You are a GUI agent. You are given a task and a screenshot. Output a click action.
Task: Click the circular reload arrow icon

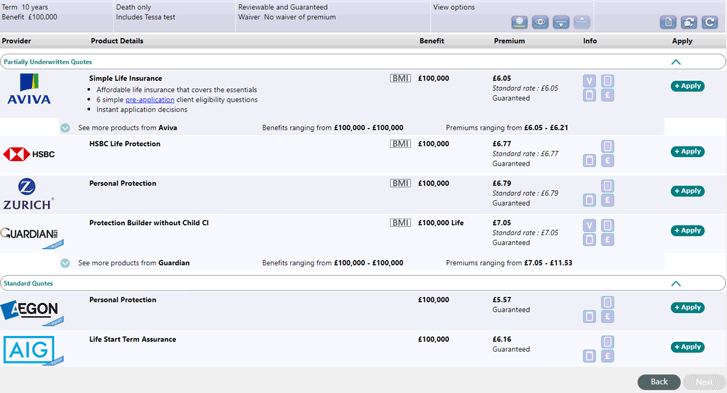point(710,22)
